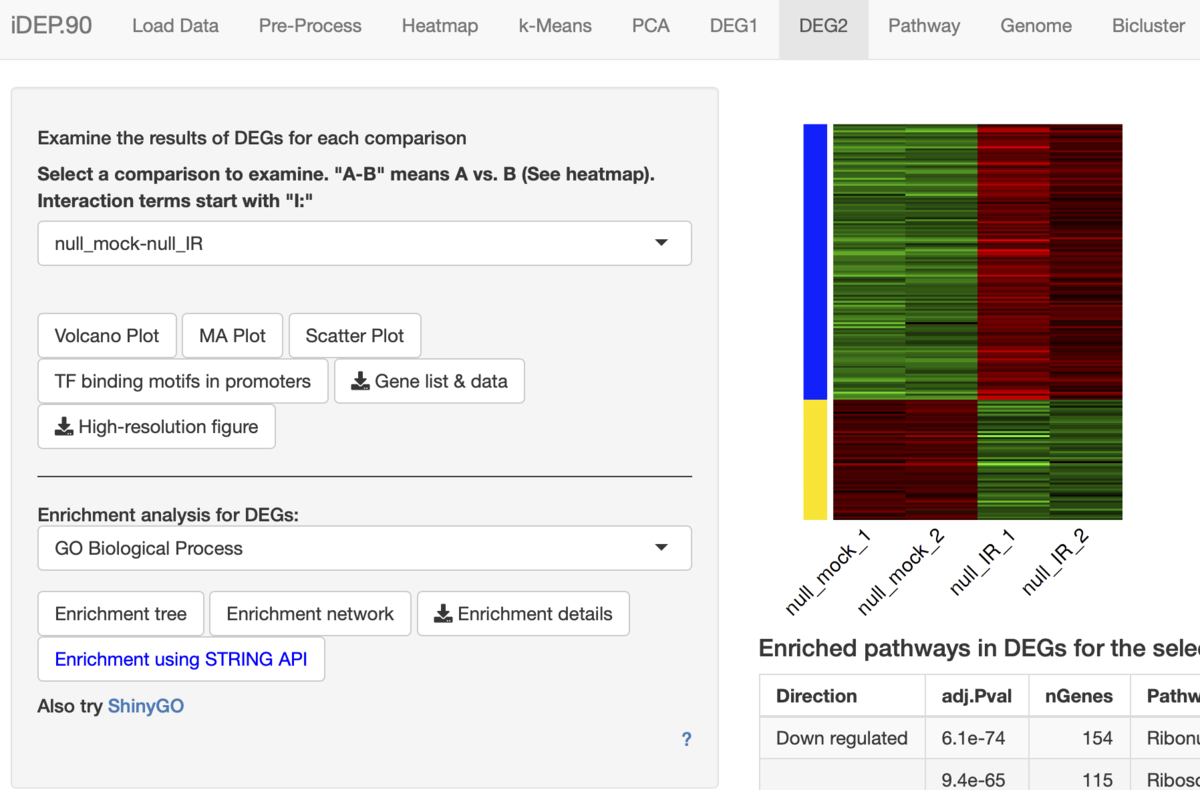The height and width of the screenshot is (790, 1200).
Task: Download the Enrichment details file
Action: 523,614
